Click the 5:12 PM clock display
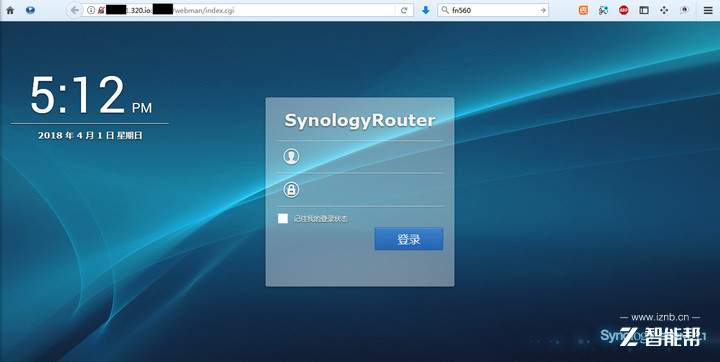 coord(90,95)
